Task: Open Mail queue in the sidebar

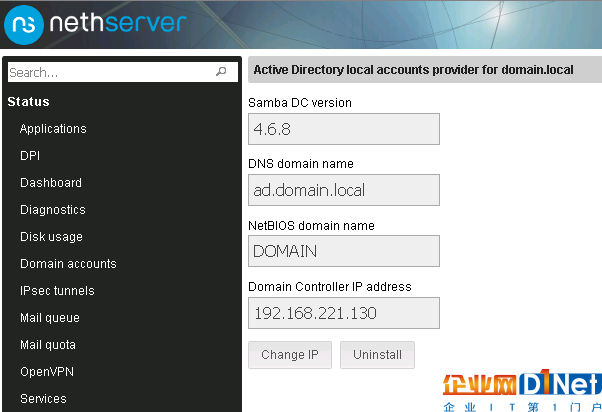Action: [50, 318]
